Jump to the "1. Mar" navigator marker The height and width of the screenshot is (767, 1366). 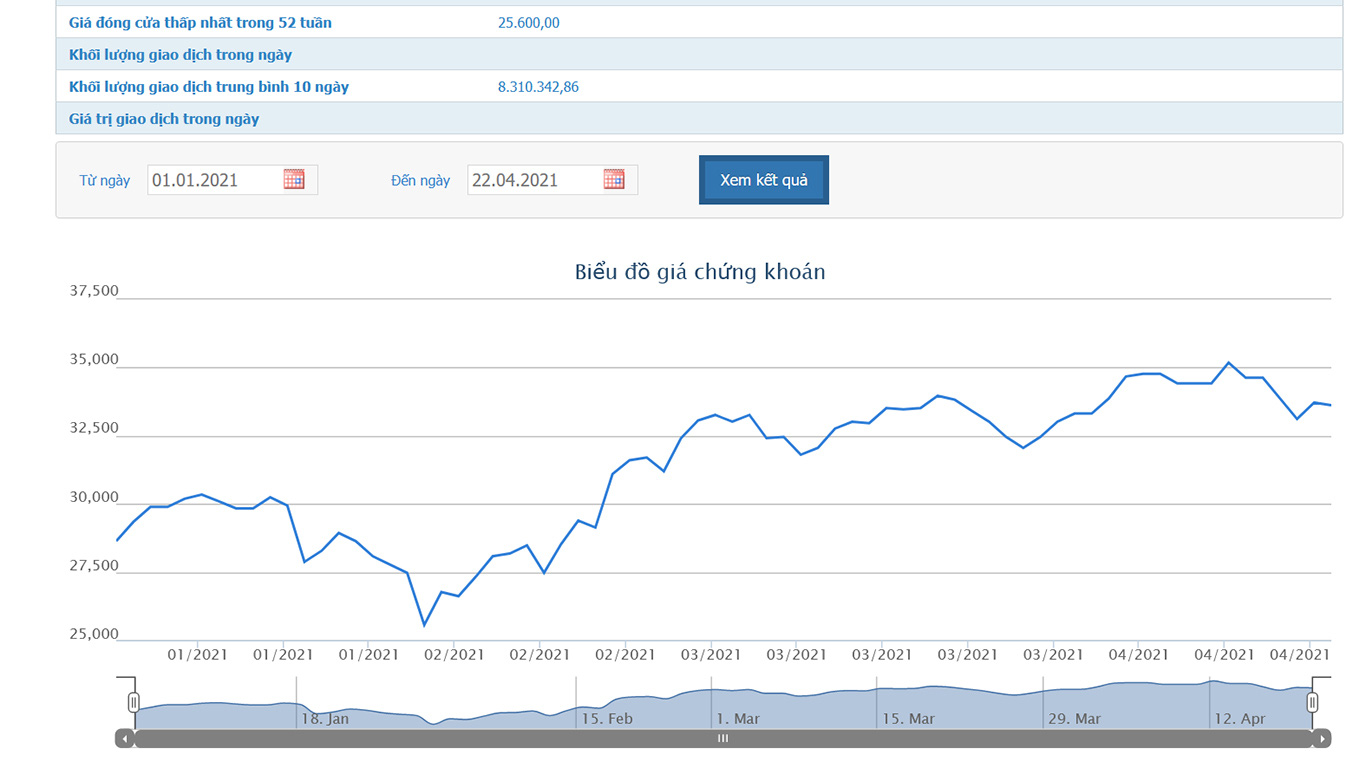coord(738,718)
